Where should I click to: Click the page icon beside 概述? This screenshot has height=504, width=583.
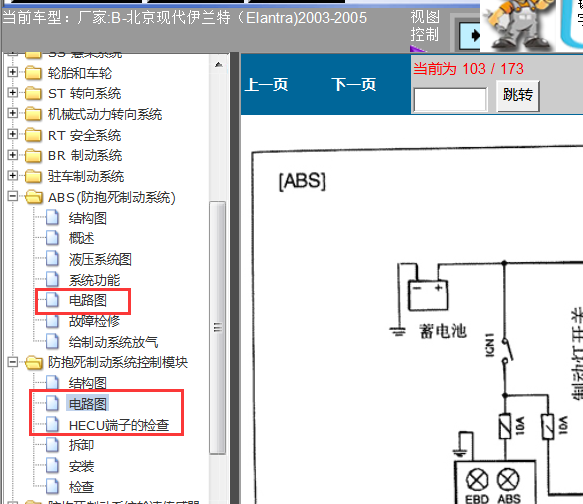point(52,238)
